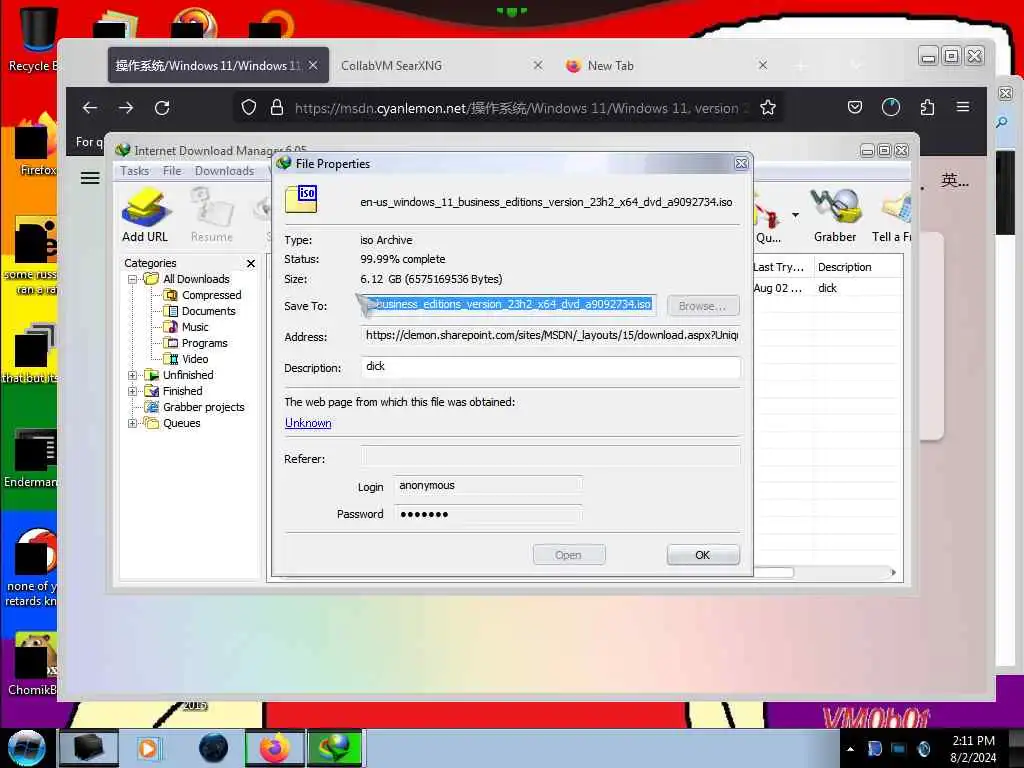The image size is (1024, 768).
Task: Expand the Queues category
Action: pyautogui.click(x=133, y=423)
